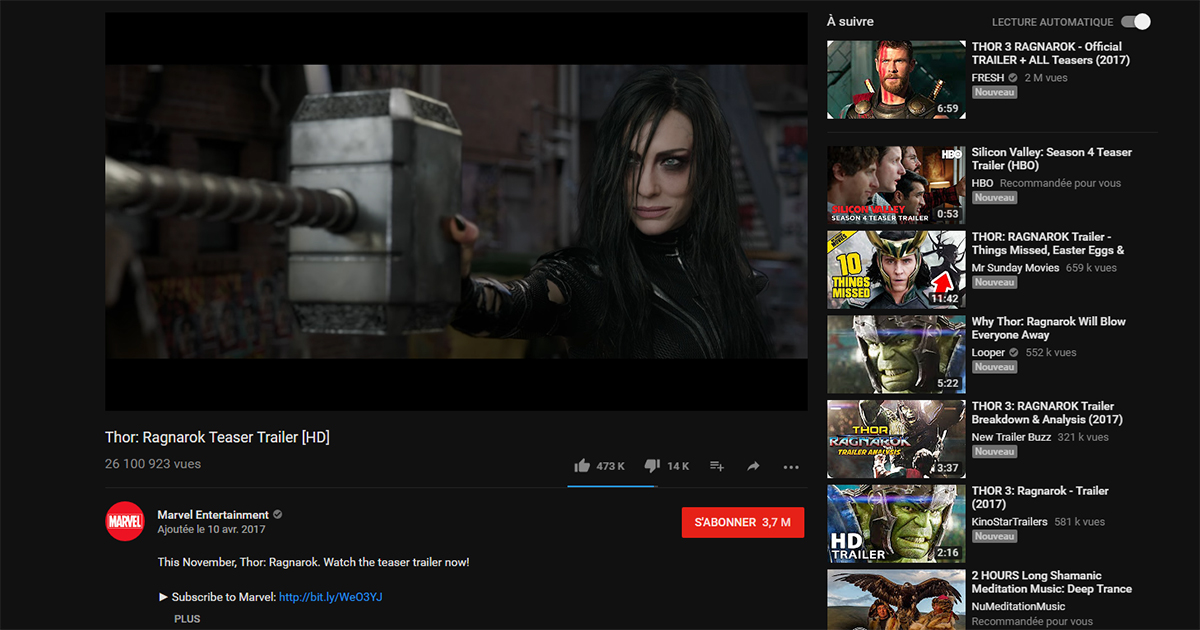Open the Silicon Valley Season 4 thumbnail
This screenshot has height=630, width=1200.
(896, 185)
